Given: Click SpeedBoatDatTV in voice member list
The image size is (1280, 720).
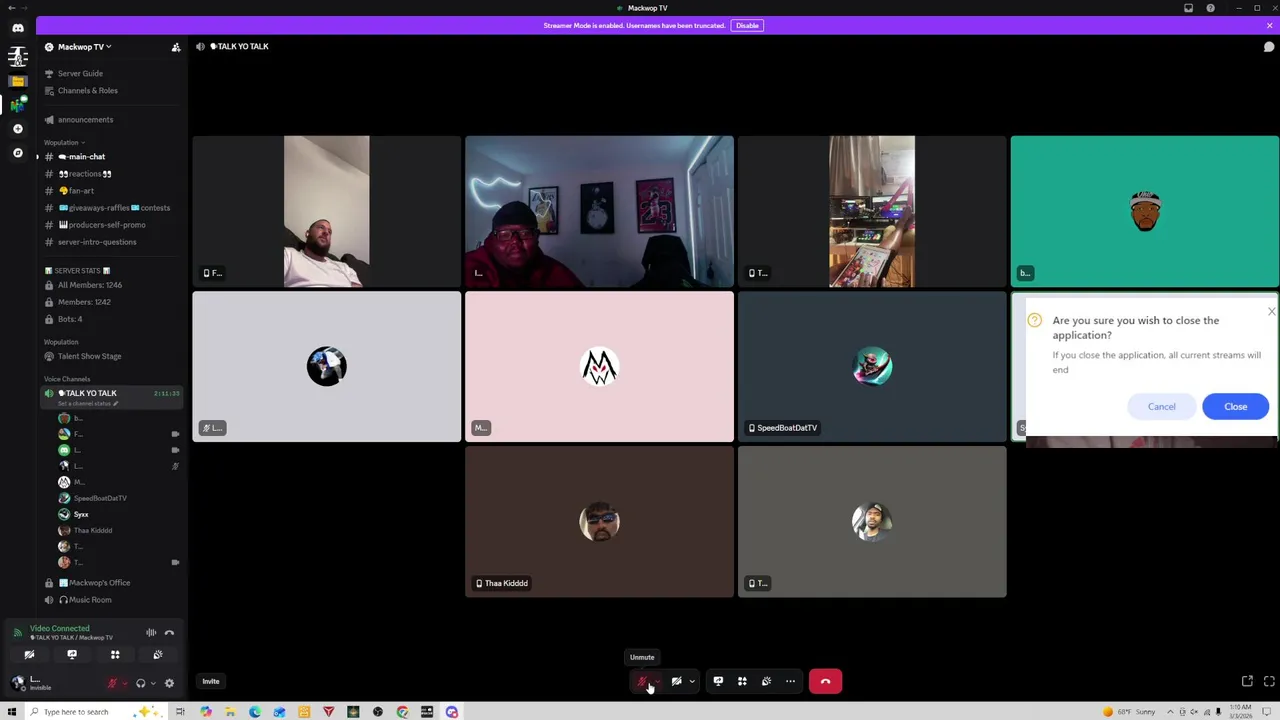Looking at the screenshot, I should coord(99,498).
